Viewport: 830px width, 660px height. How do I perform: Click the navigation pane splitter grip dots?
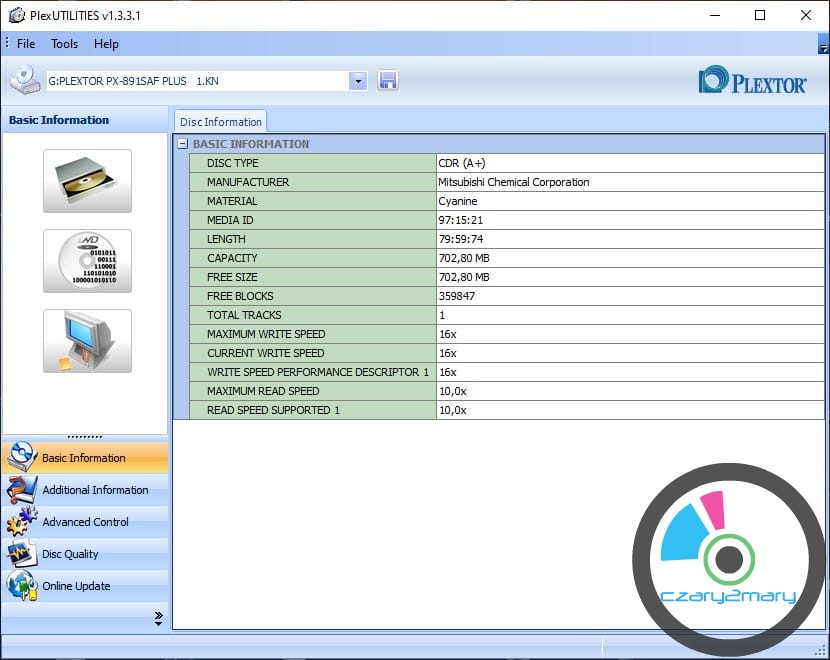pyautogui.click(x=84, y=437)
